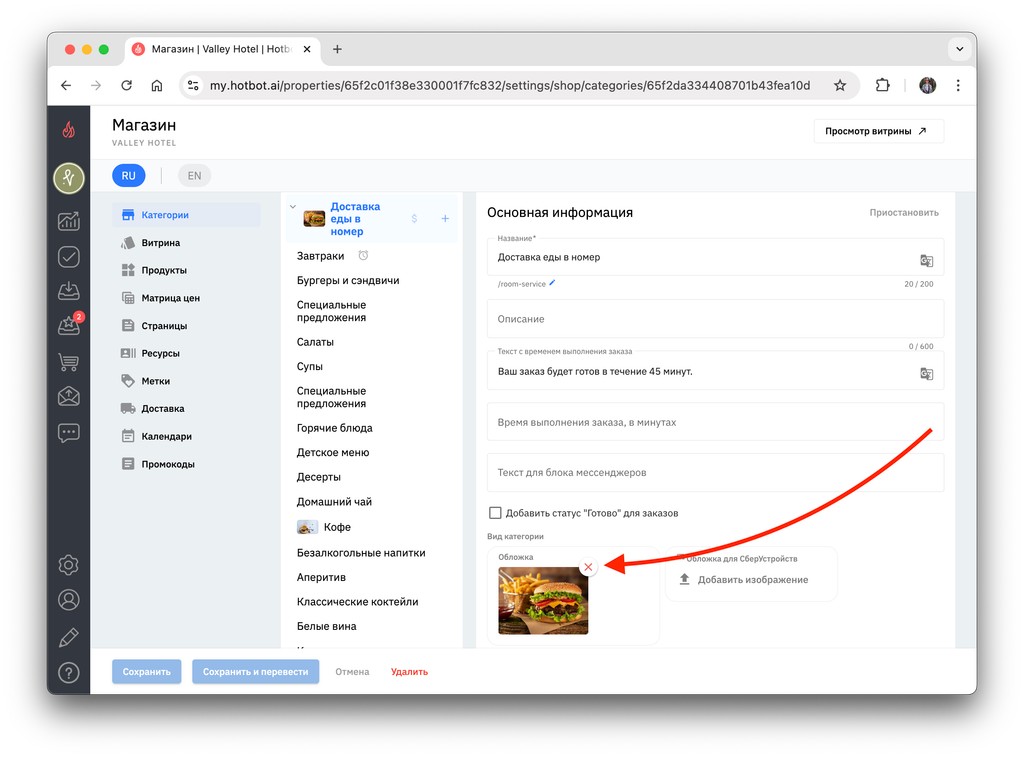1024x757 pixels.
Task: Open the reviews star icon with badge
Action: tap(69, 325)
